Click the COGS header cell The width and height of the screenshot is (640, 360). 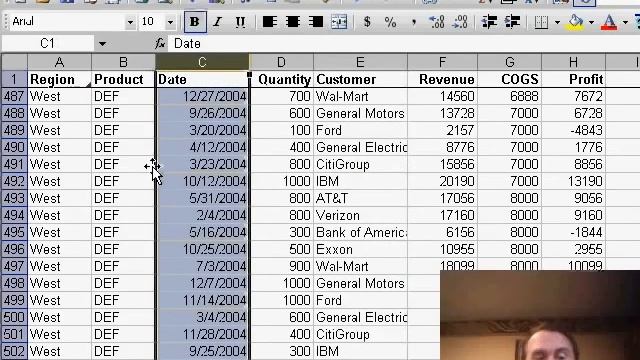(509, 79)
